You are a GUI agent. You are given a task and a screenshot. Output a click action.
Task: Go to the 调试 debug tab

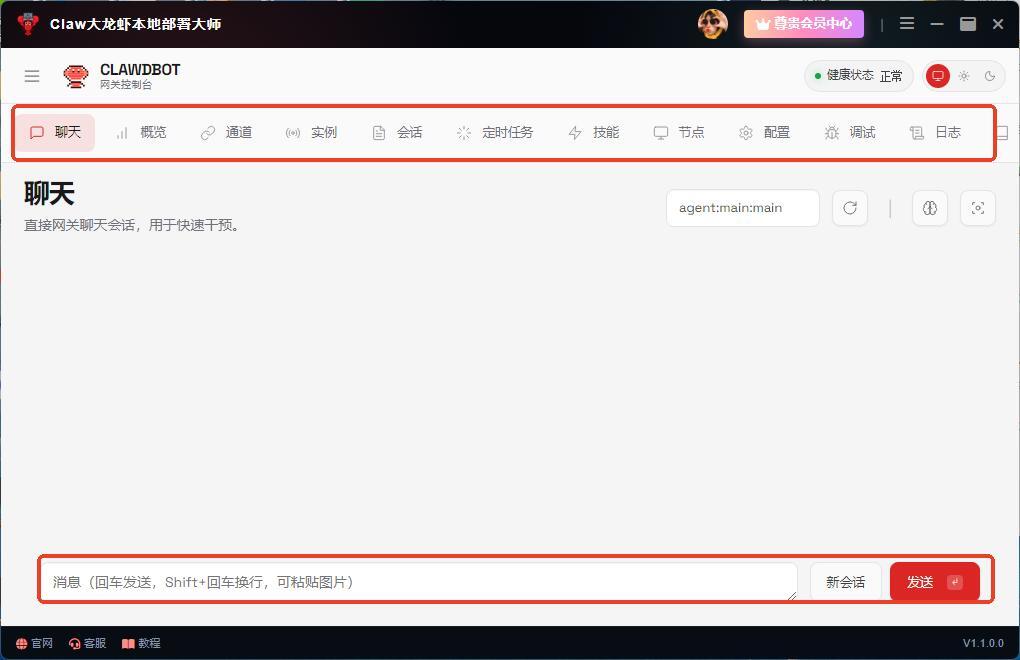tap(850, 133)
